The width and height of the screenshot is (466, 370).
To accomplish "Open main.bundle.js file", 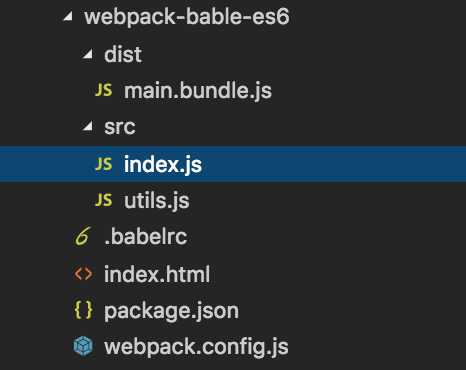I will [x=198, y=91].
